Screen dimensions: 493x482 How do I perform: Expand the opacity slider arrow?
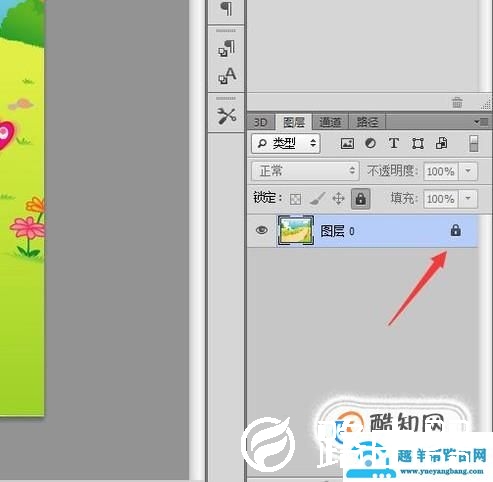(x=468, y=171)
